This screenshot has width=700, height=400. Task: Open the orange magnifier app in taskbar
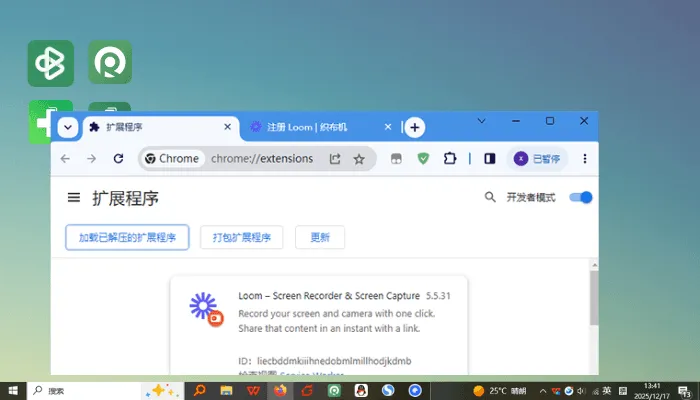199,391
